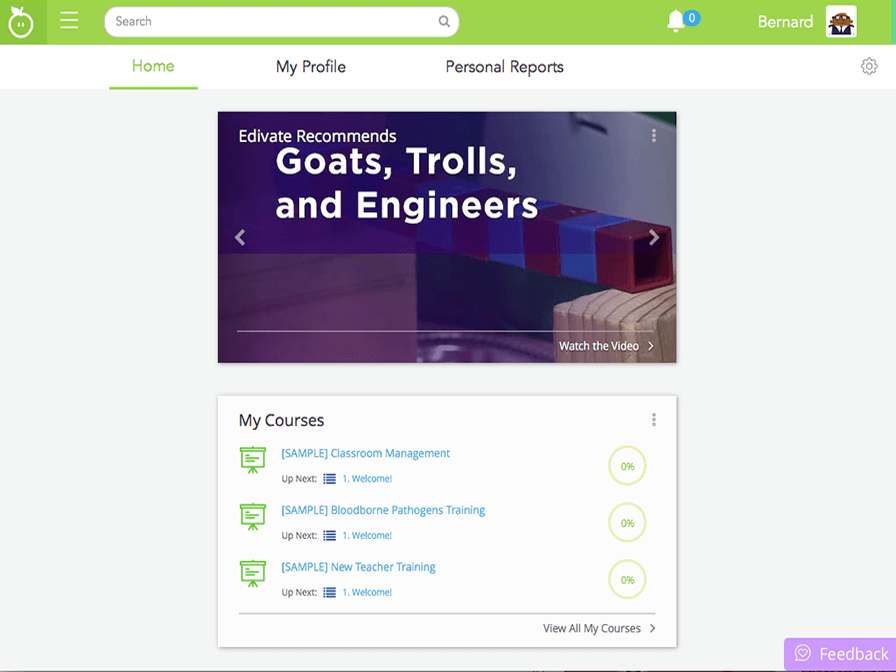Viewport: 896px width, 672px height.
Task: Open [SAMPLE] Bloodborne Pathogens Training course
Action: 383,510
